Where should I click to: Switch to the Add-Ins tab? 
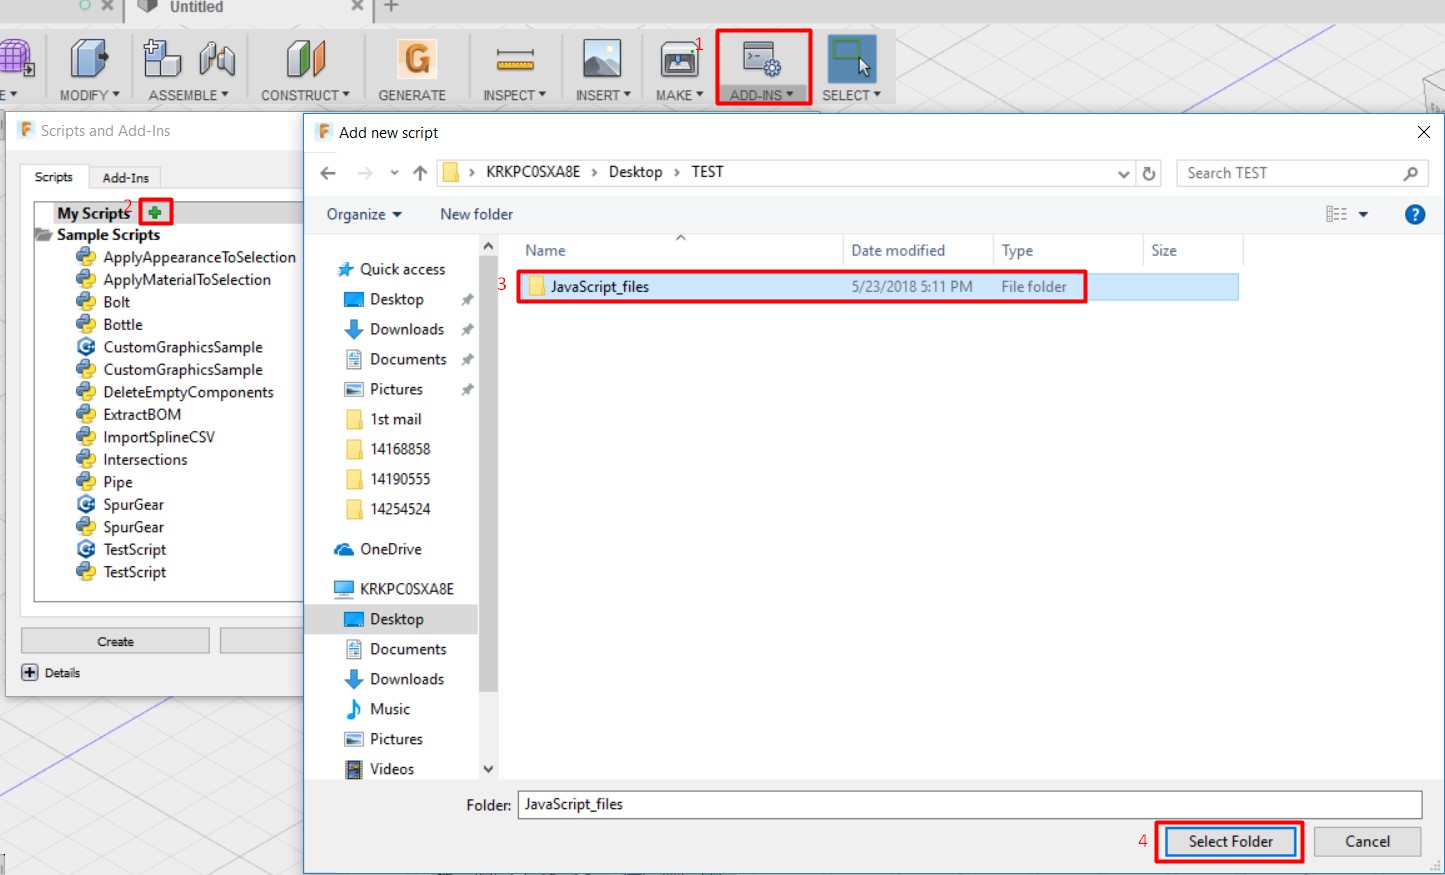[x=125, y=177]
